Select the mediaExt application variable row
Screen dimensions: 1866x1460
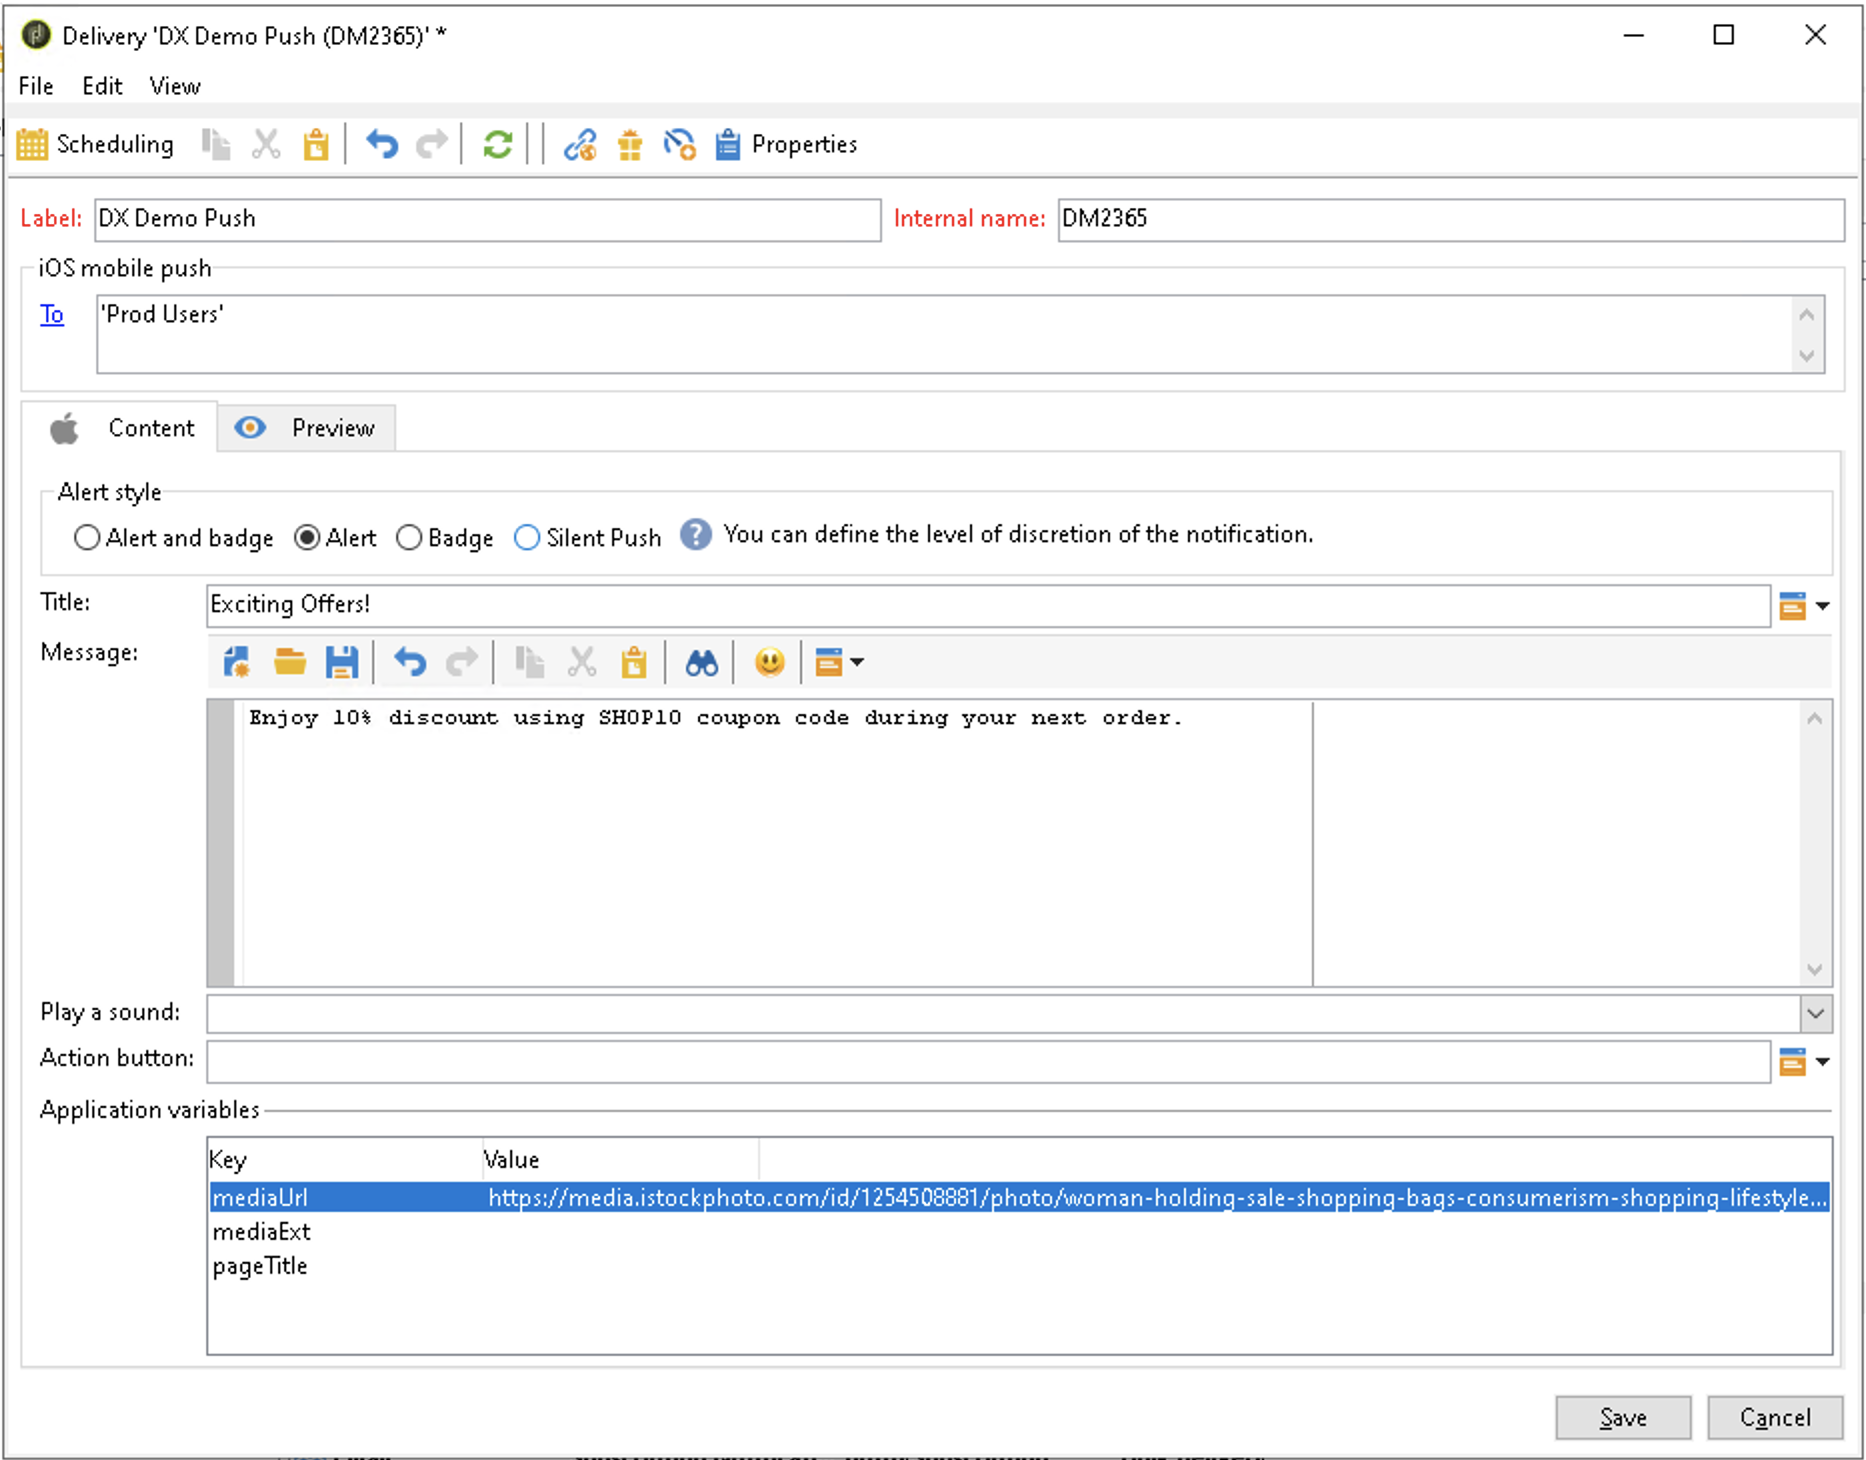pos(1019,1232)
